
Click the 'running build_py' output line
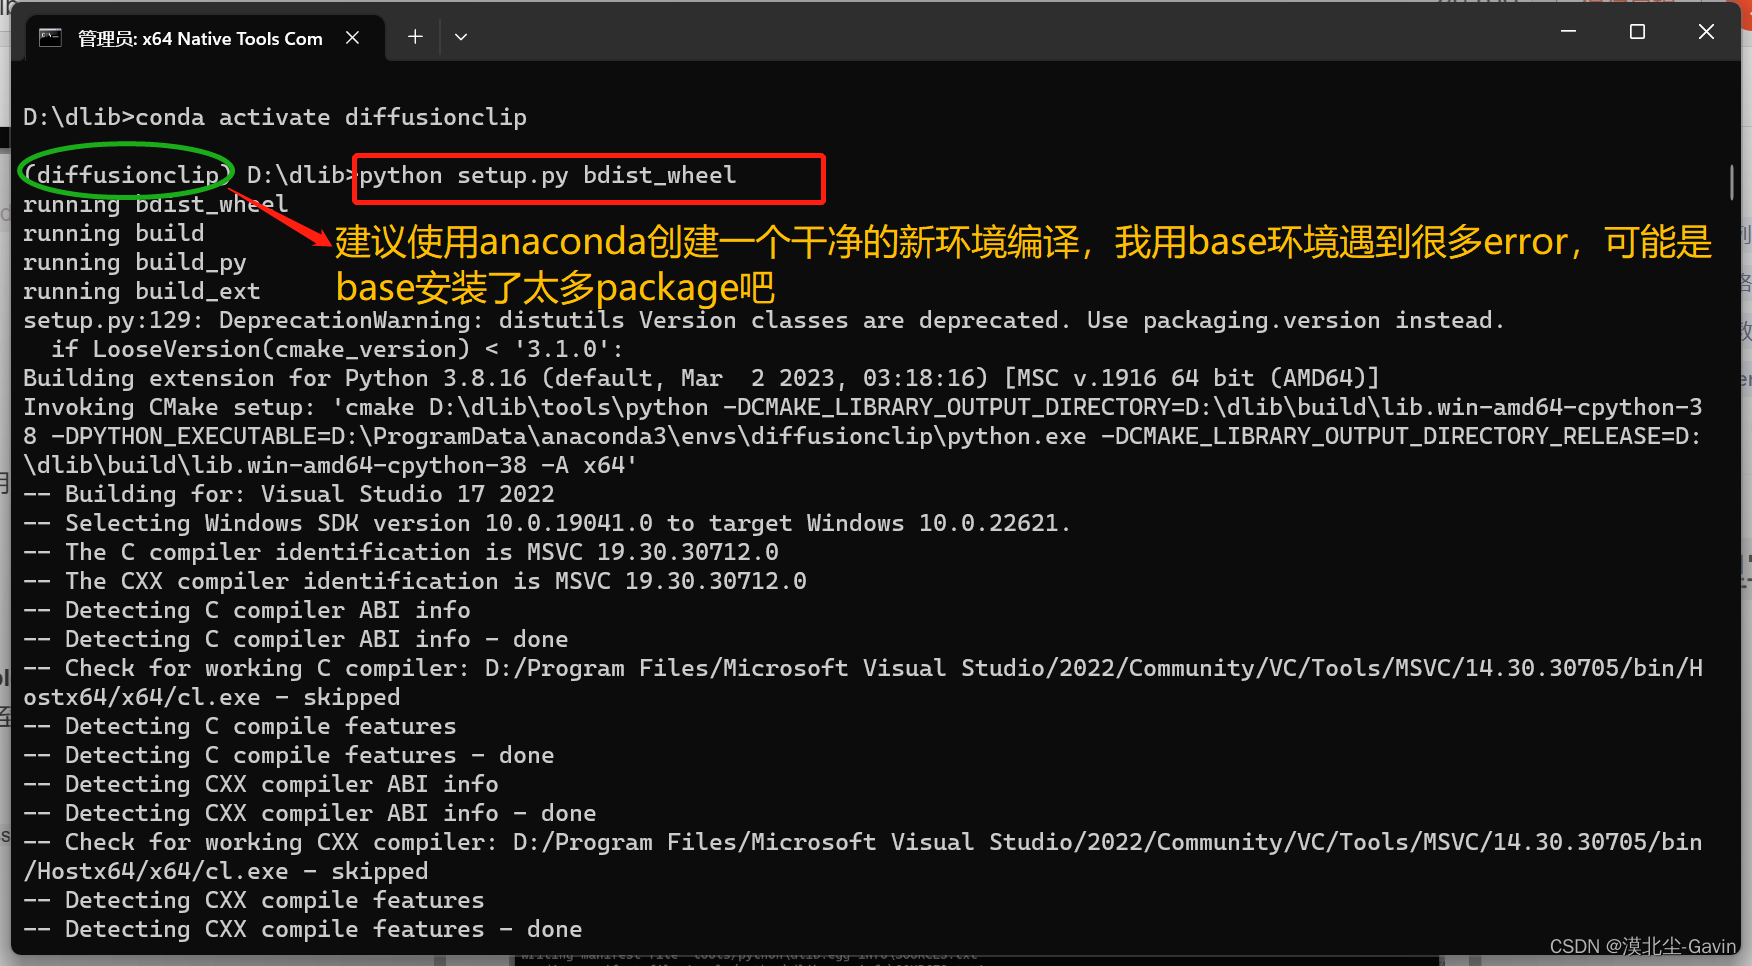coord(135,262)
